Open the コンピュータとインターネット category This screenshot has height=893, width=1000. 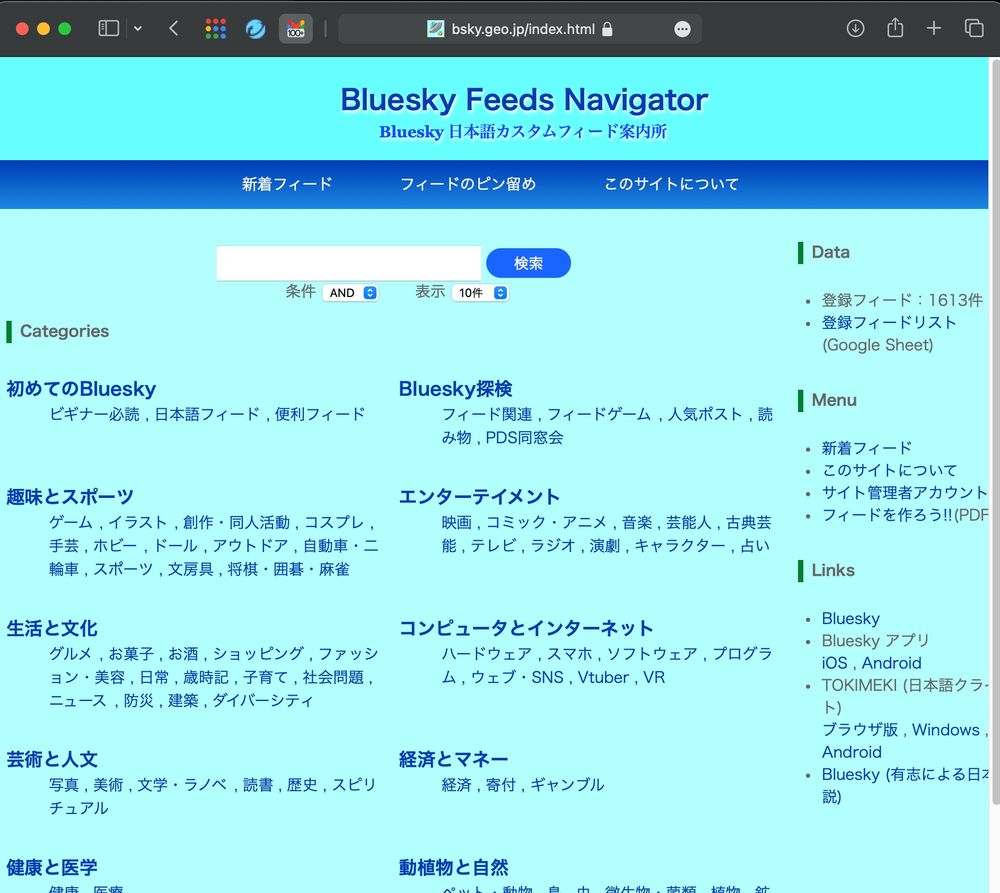526,629
